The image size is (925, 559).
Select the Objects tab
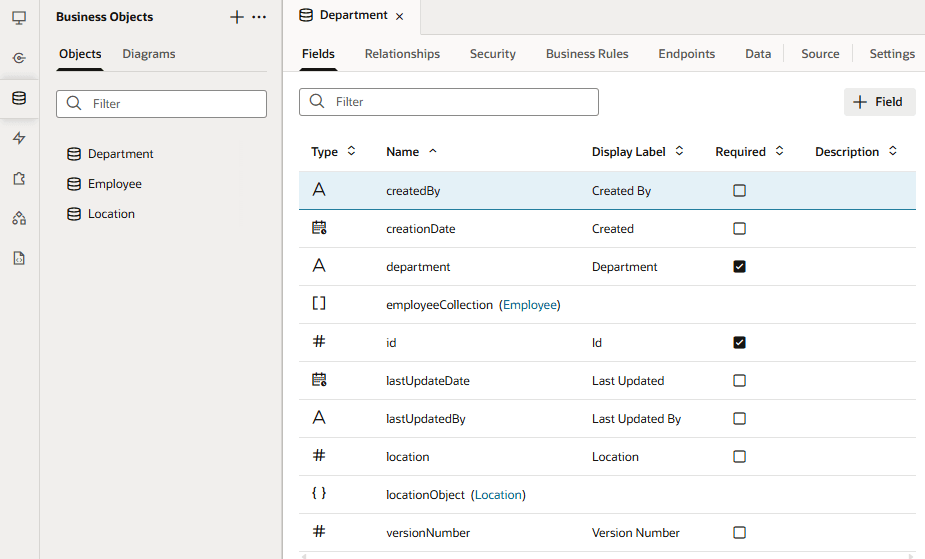pyautogui.click(x=80, y=54)
